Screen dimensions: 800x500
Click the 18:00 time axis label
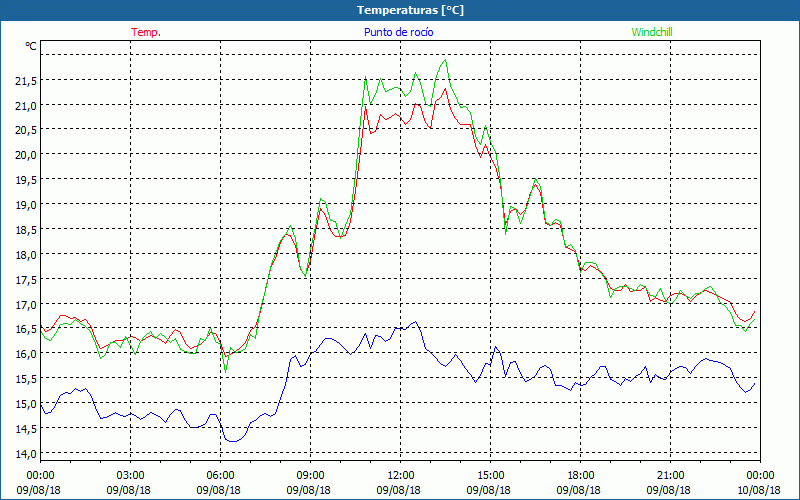(x=581, y=476)
